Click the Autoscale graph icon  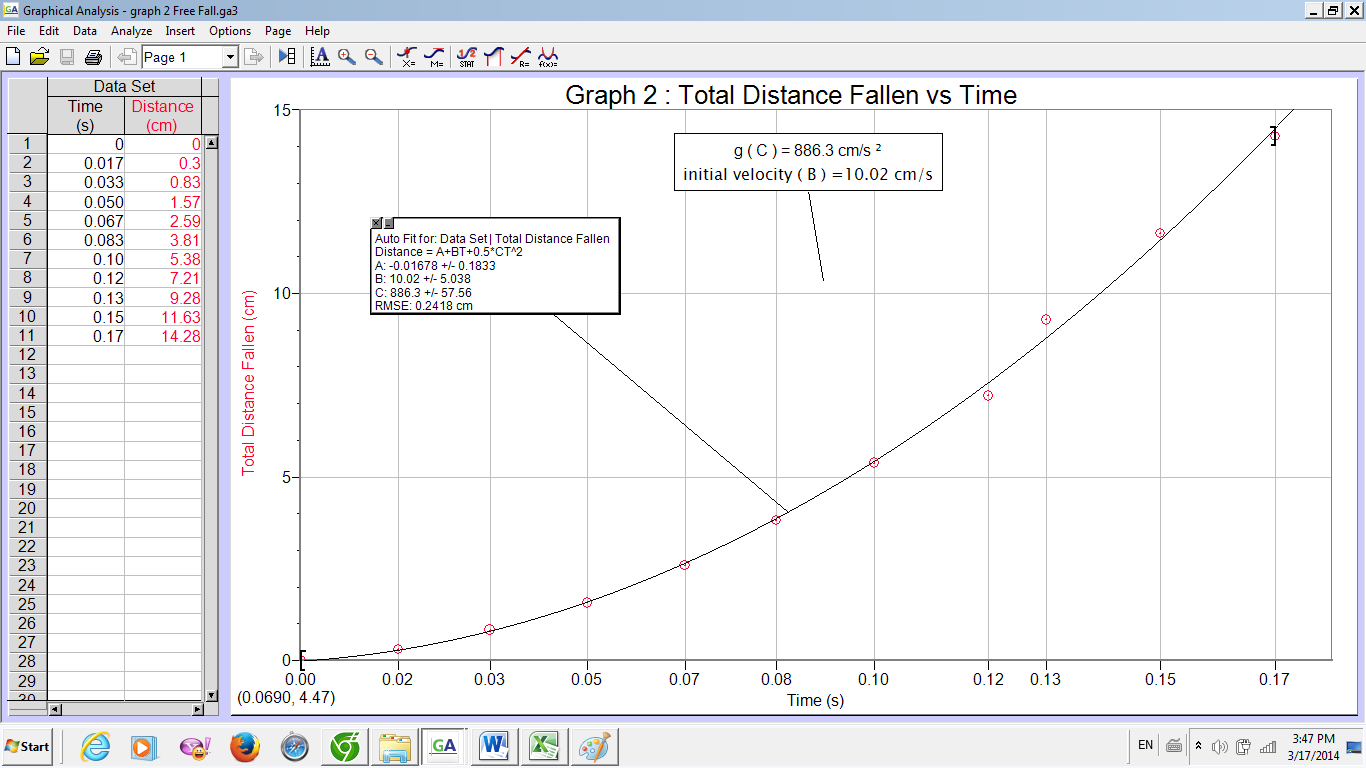point(320,57)
